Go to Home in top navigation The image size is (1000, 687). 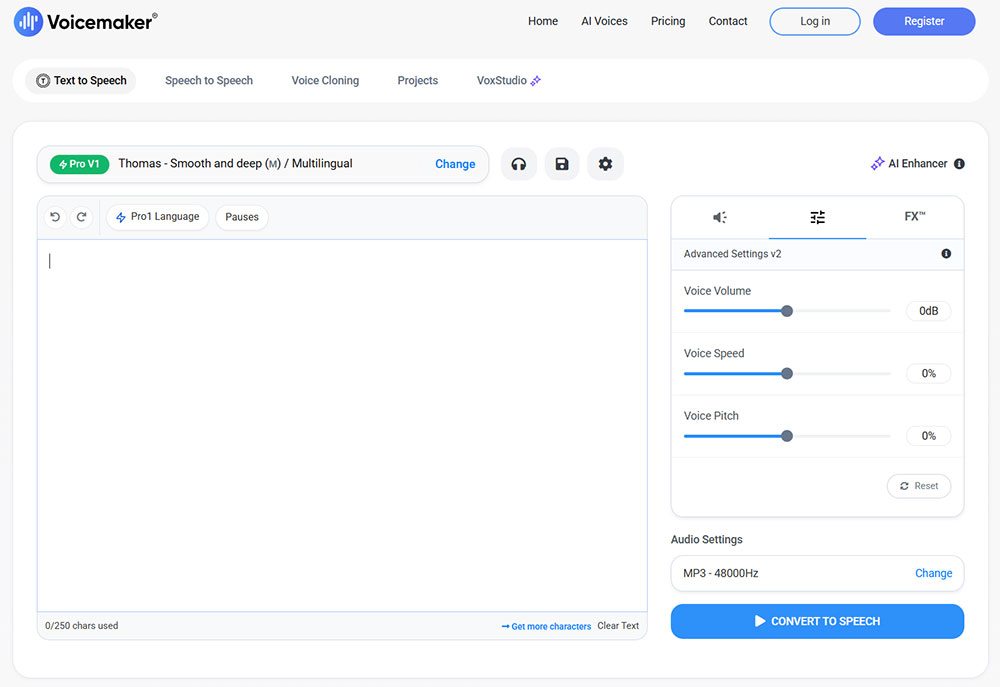pos(543,21)
